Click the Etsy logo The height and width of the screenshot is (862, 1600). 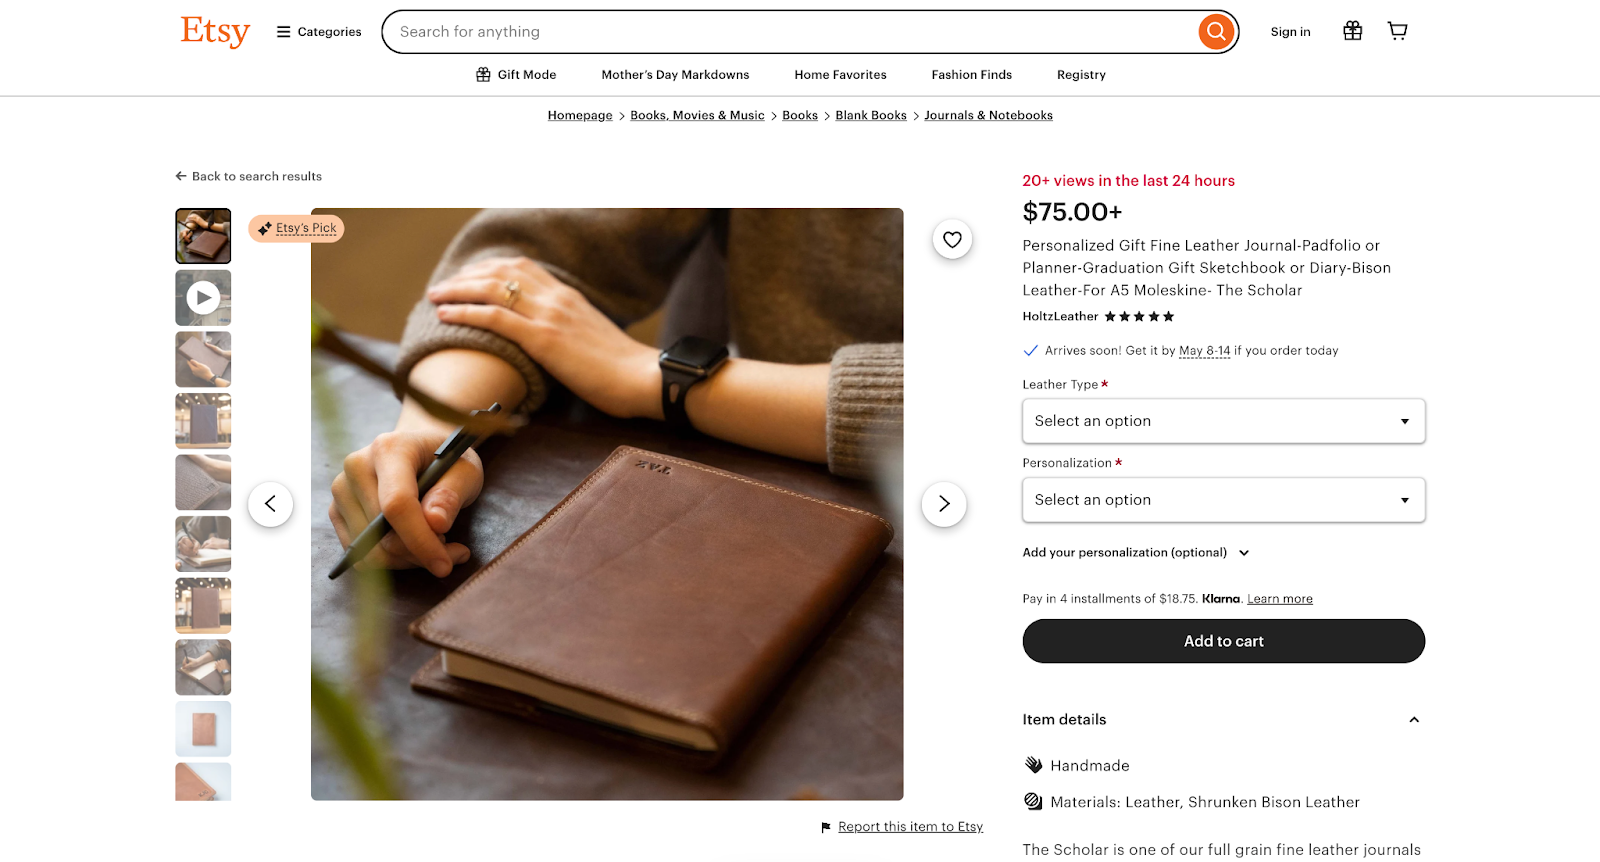[x=214, y=31]
